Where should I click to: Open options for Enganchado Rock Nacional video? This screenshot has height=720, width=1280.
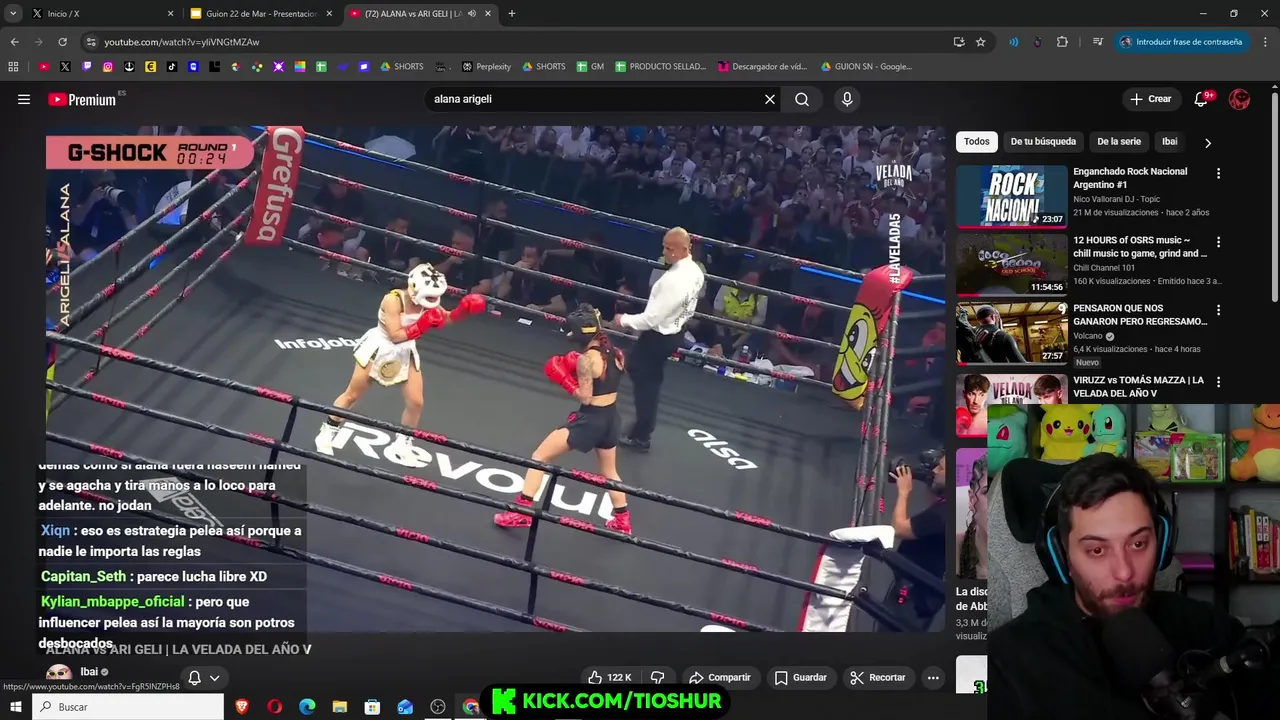coord(1218,173)
